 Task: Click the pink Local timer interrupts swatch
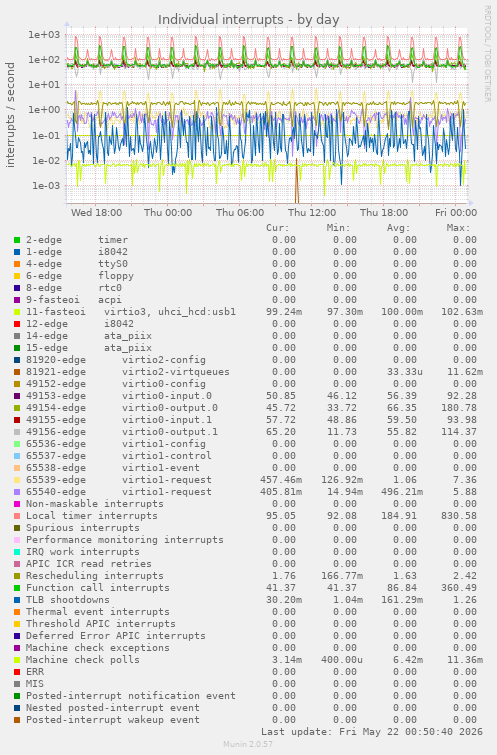[x=17, y=516]
